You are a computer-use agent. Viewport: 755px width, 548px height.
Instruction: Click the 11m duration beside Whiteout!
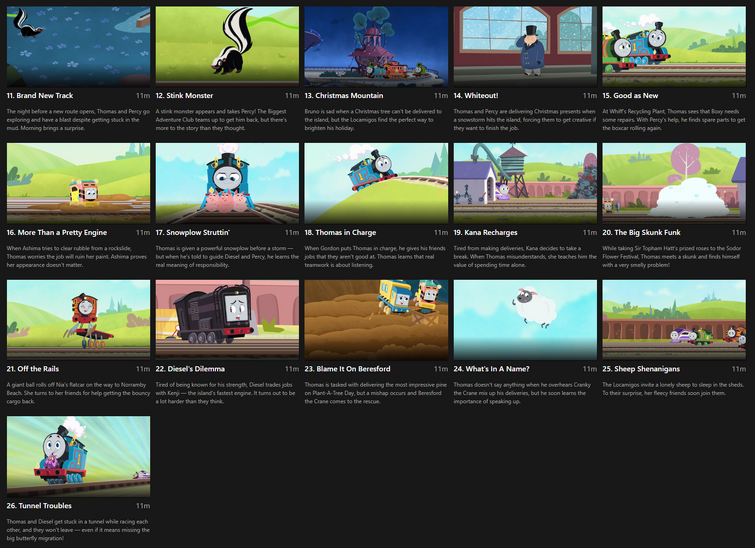(590, 96)
